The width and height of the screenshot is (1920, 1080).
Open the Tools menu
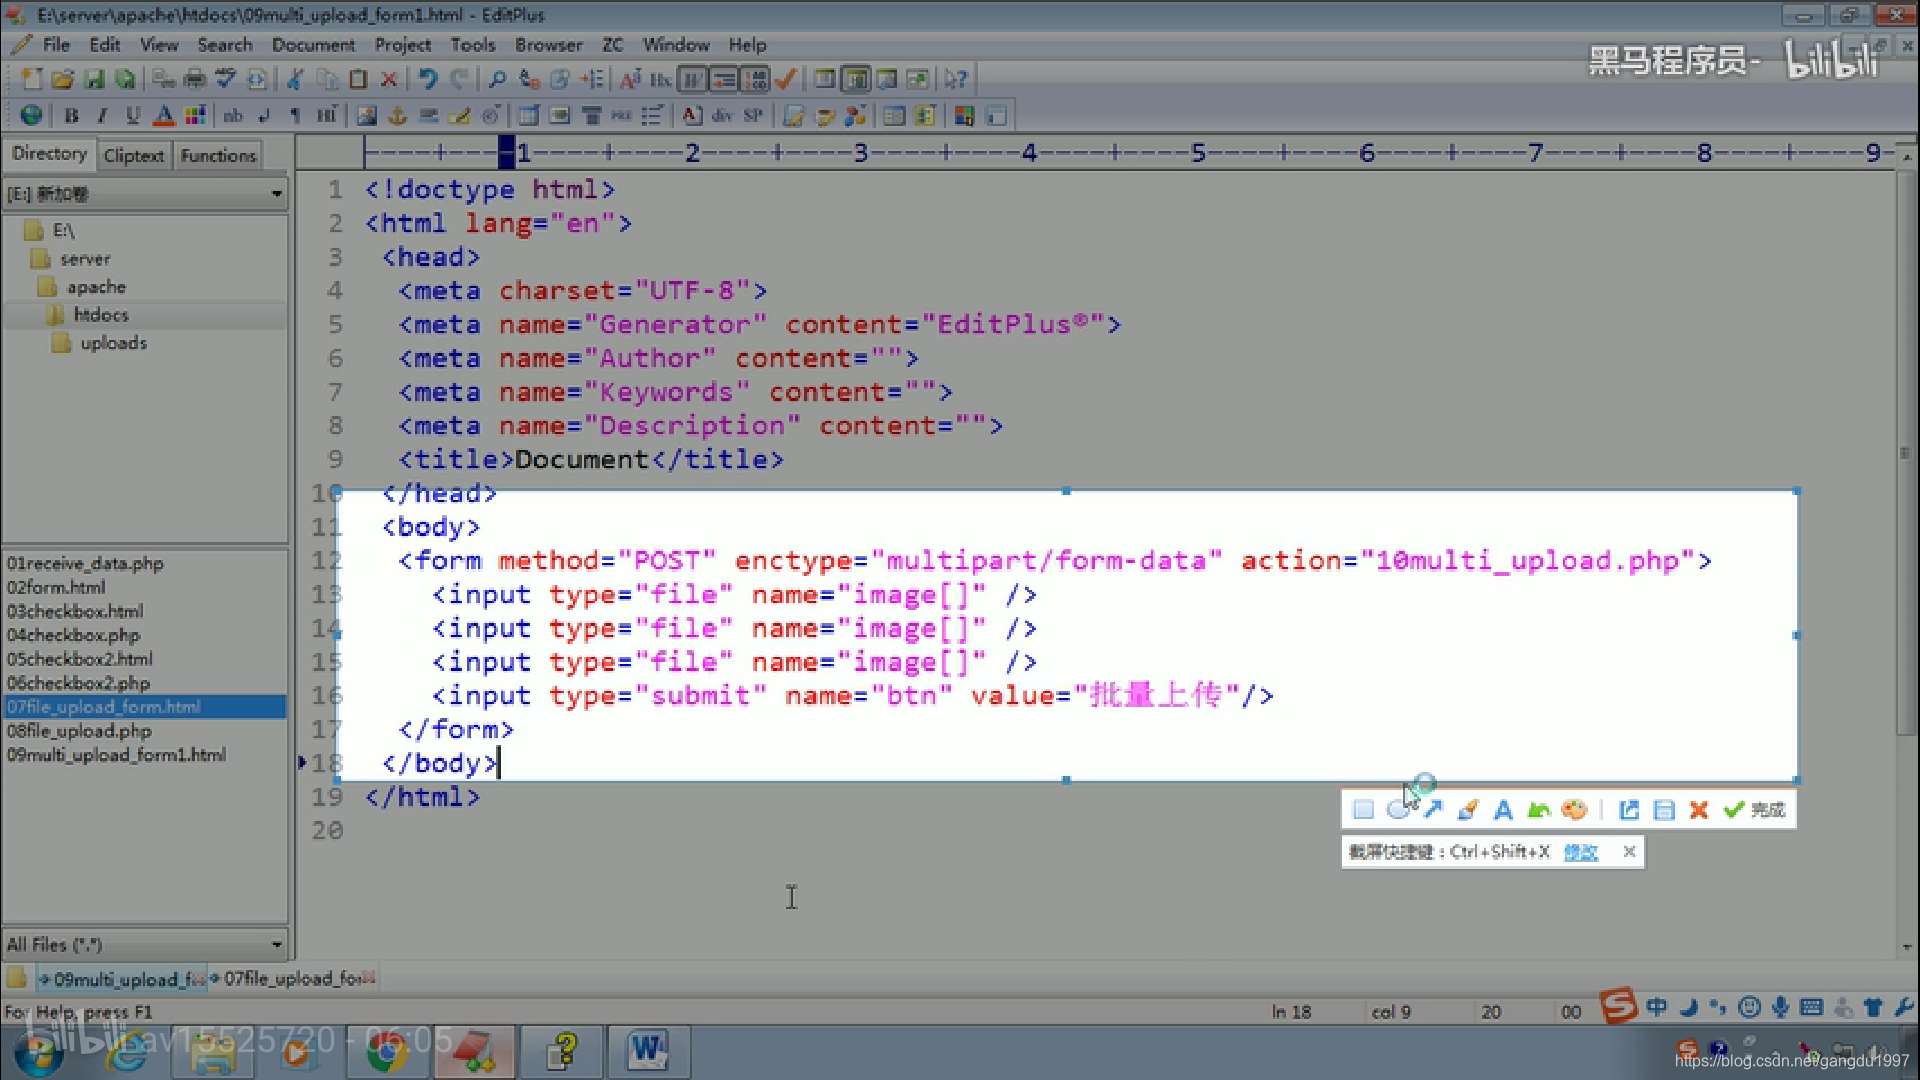(473, 45)
